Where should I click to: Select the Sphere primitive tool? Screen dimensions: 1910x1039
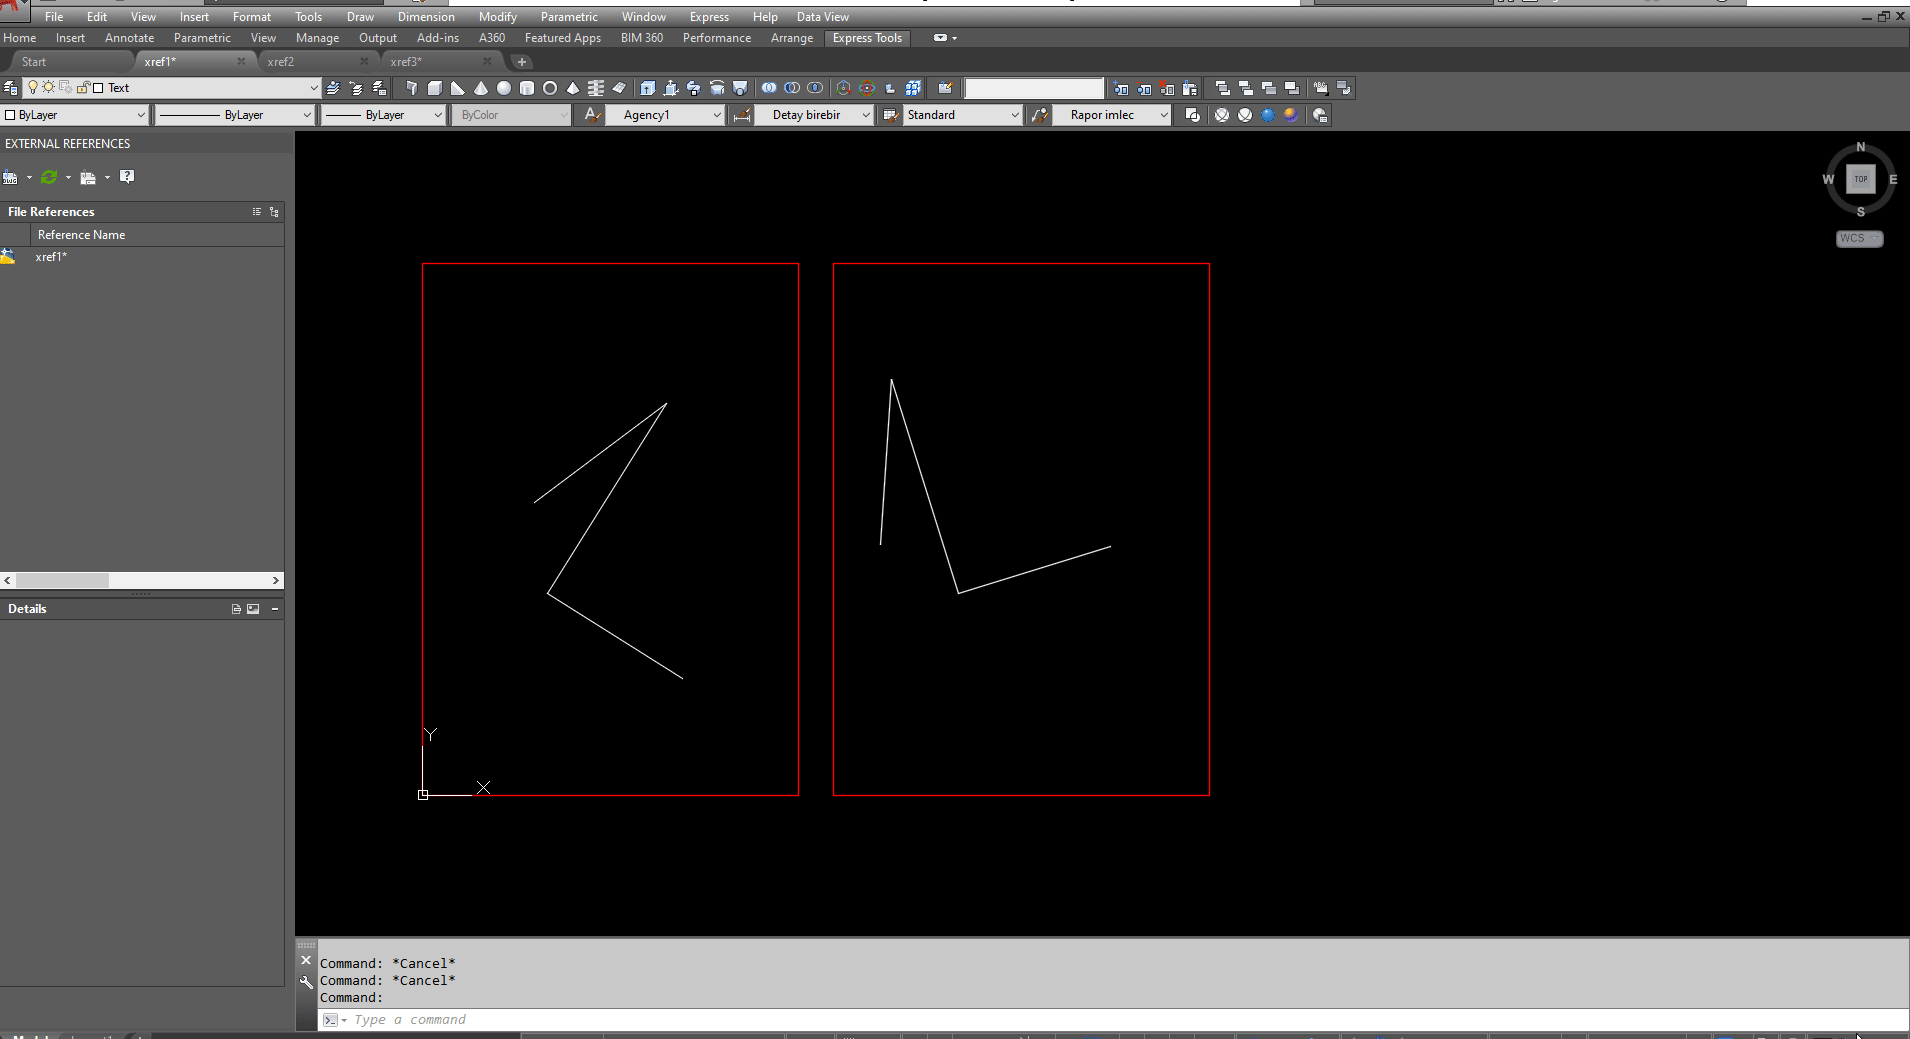[x=505, y=88]
